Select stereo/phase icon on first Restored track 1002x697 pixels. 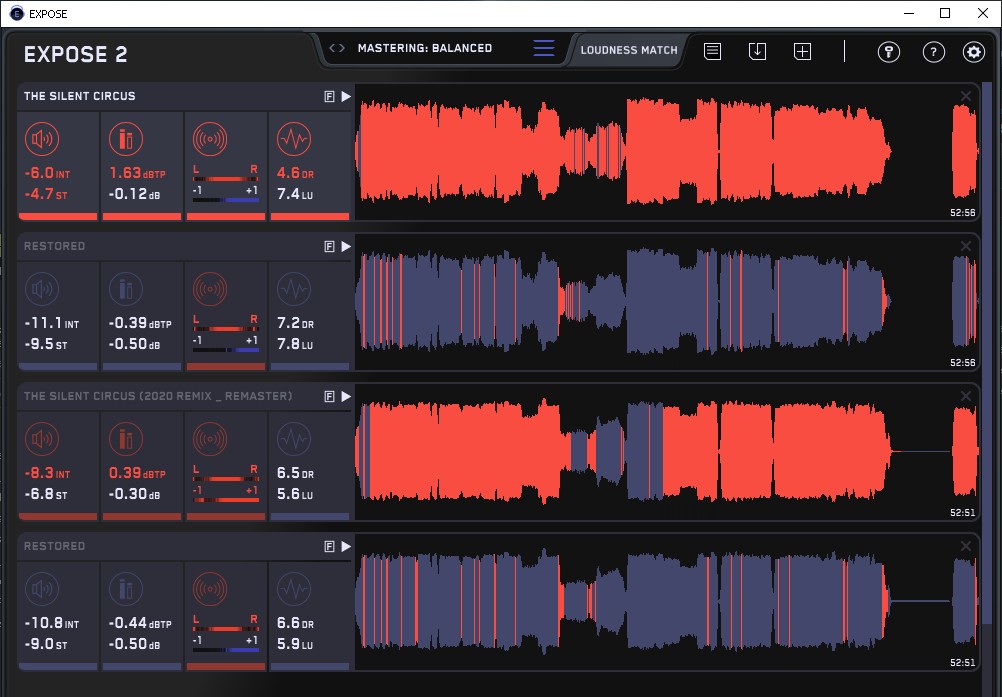(x=210, y=289)
